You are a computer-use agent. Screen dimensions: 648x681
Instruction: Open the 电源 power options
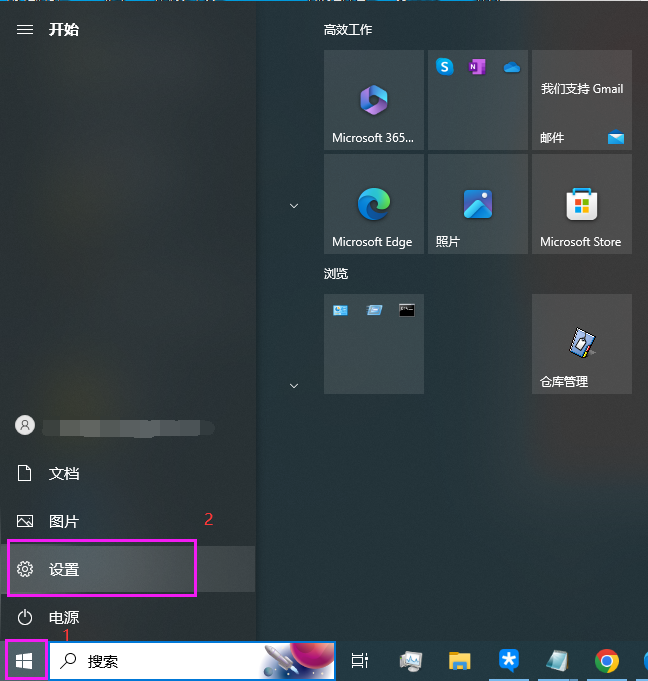(x=128, y=617)
